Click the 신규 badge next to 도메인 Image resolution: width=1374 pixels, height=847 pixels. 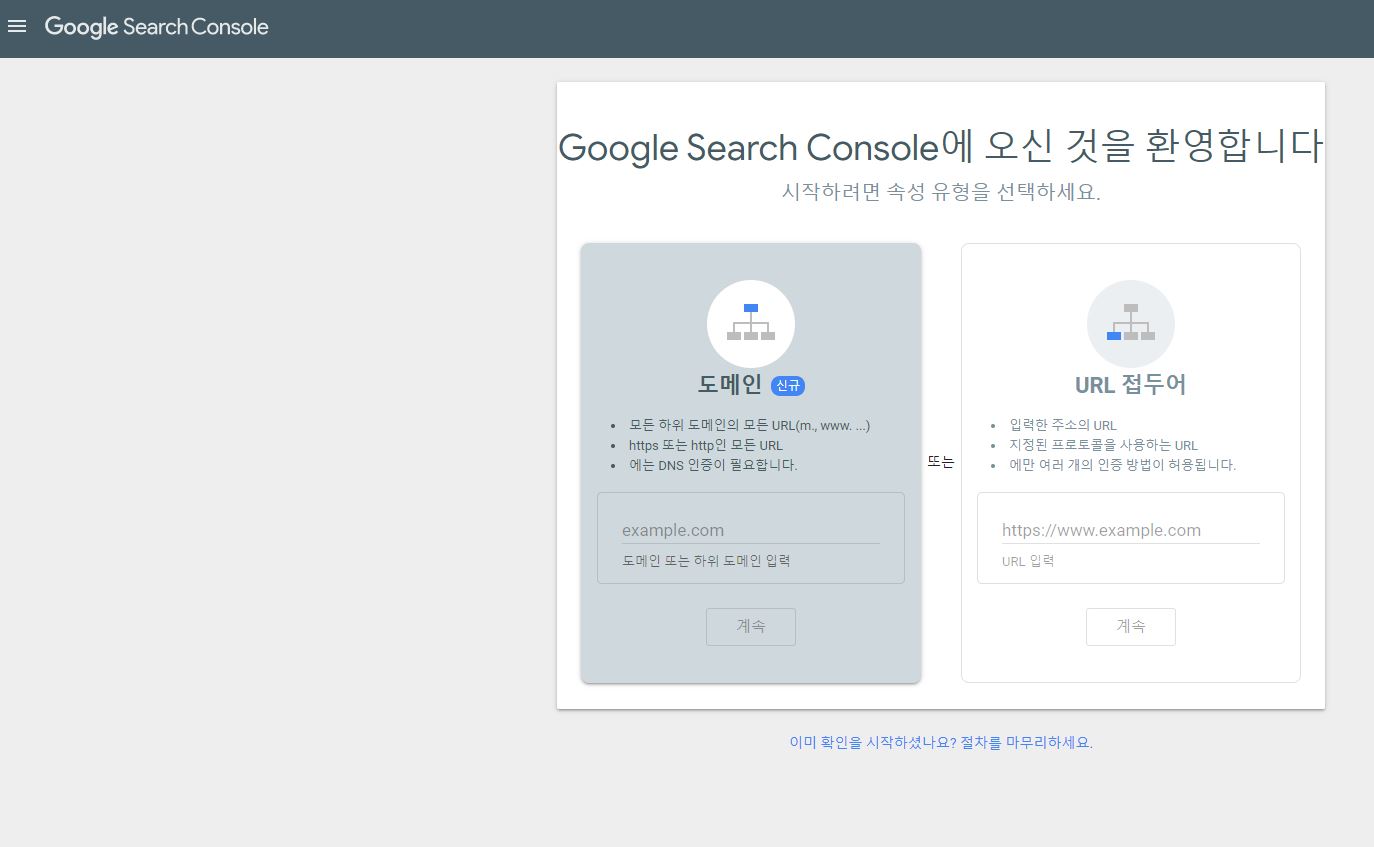788,385
